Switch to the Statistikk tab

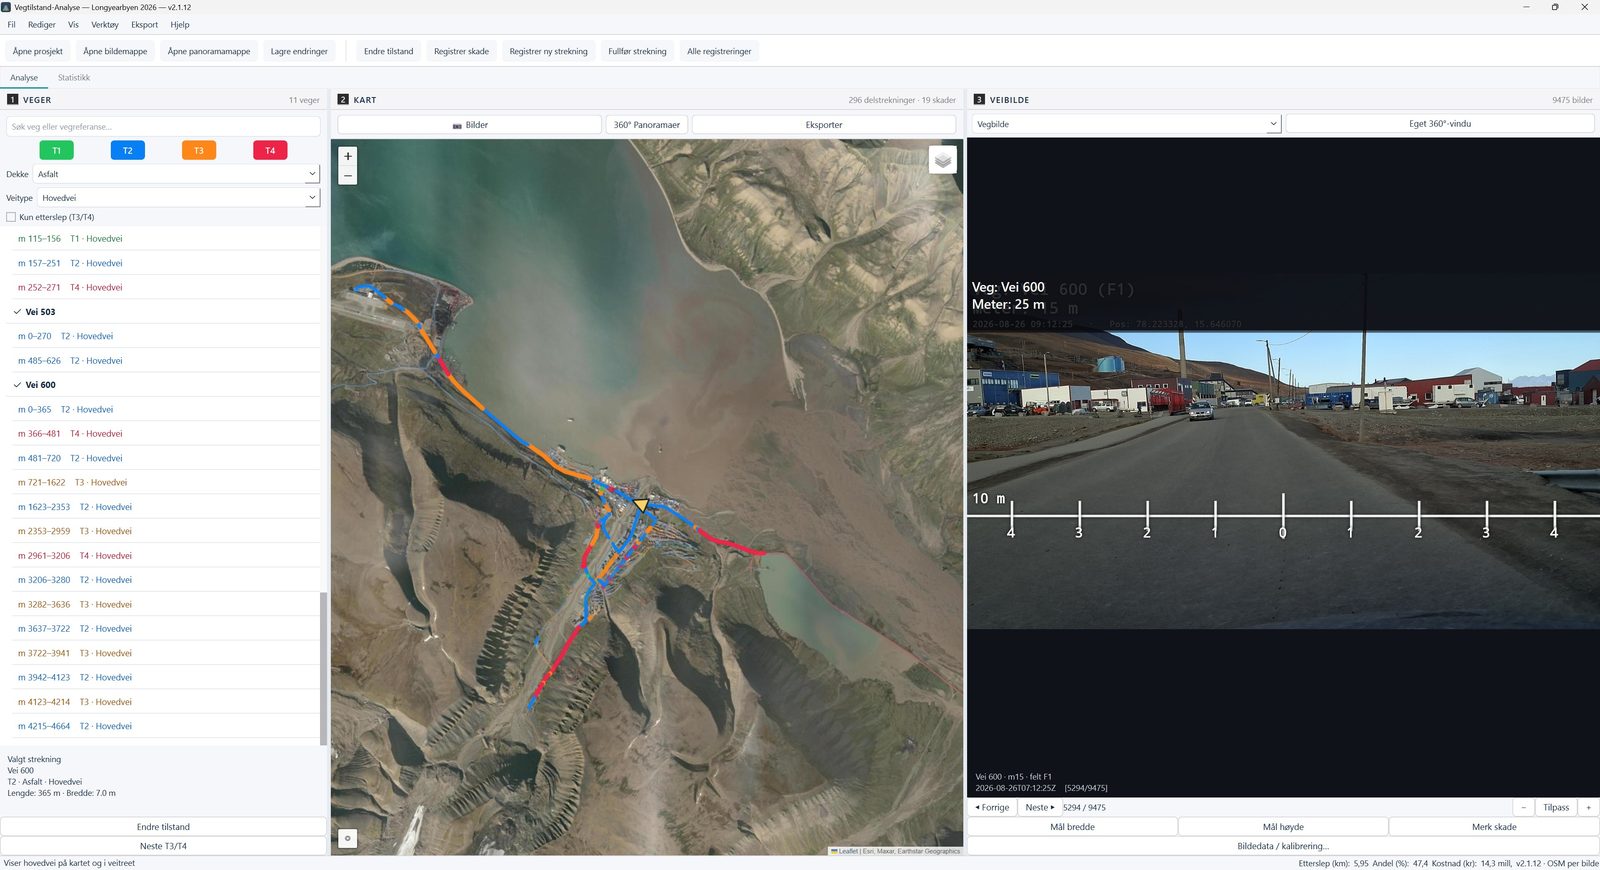[x=74, y=77]
